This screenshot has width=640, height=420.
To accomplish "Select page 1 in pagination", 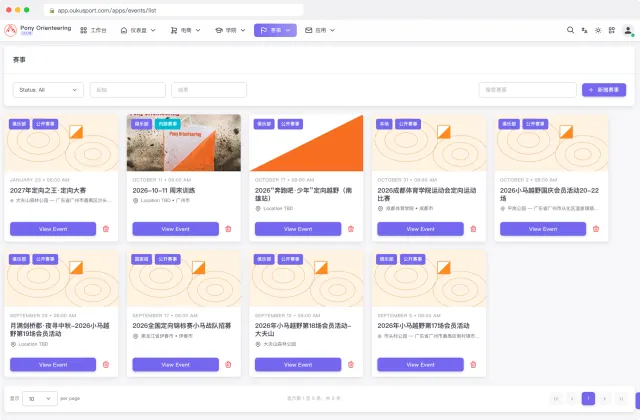I will [x=588, y=398].
